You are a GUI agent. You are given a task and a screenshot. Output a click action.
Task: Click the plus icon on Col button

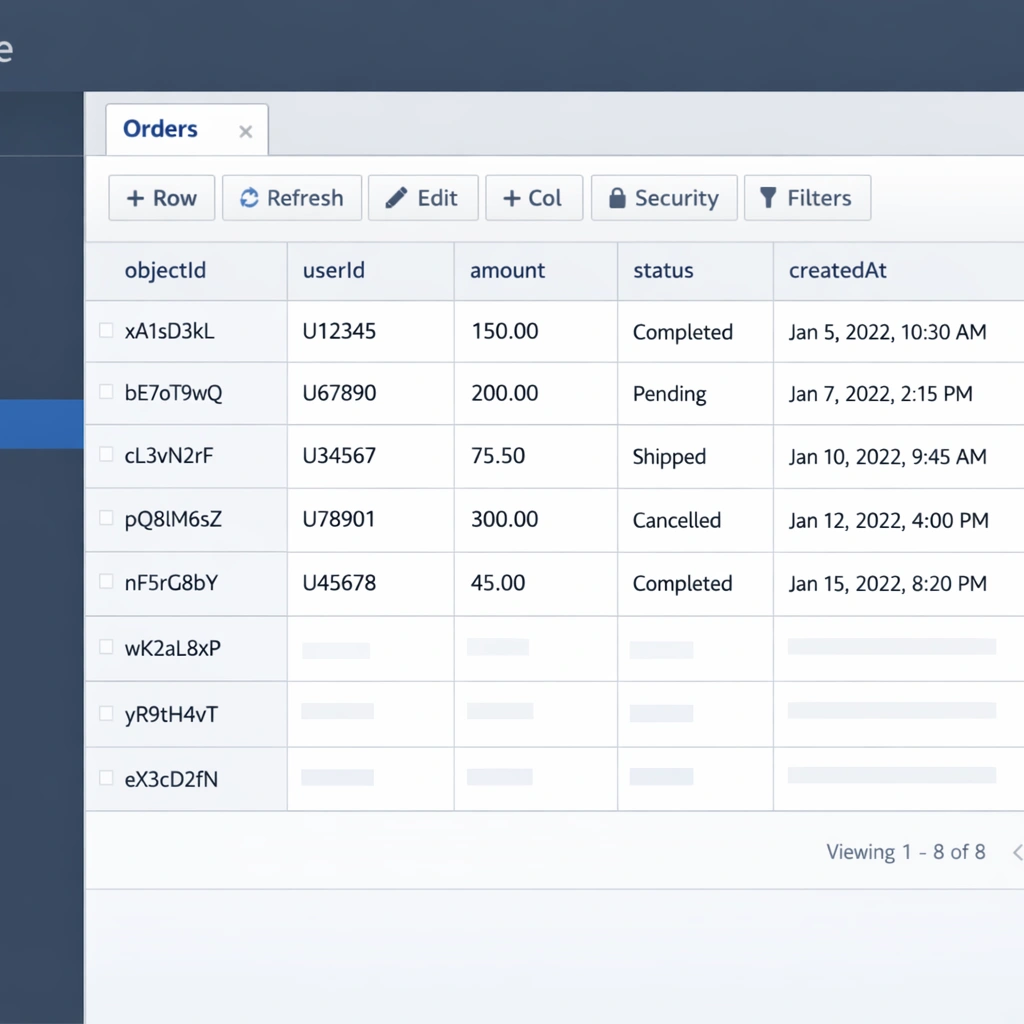[x=511, y=198]
